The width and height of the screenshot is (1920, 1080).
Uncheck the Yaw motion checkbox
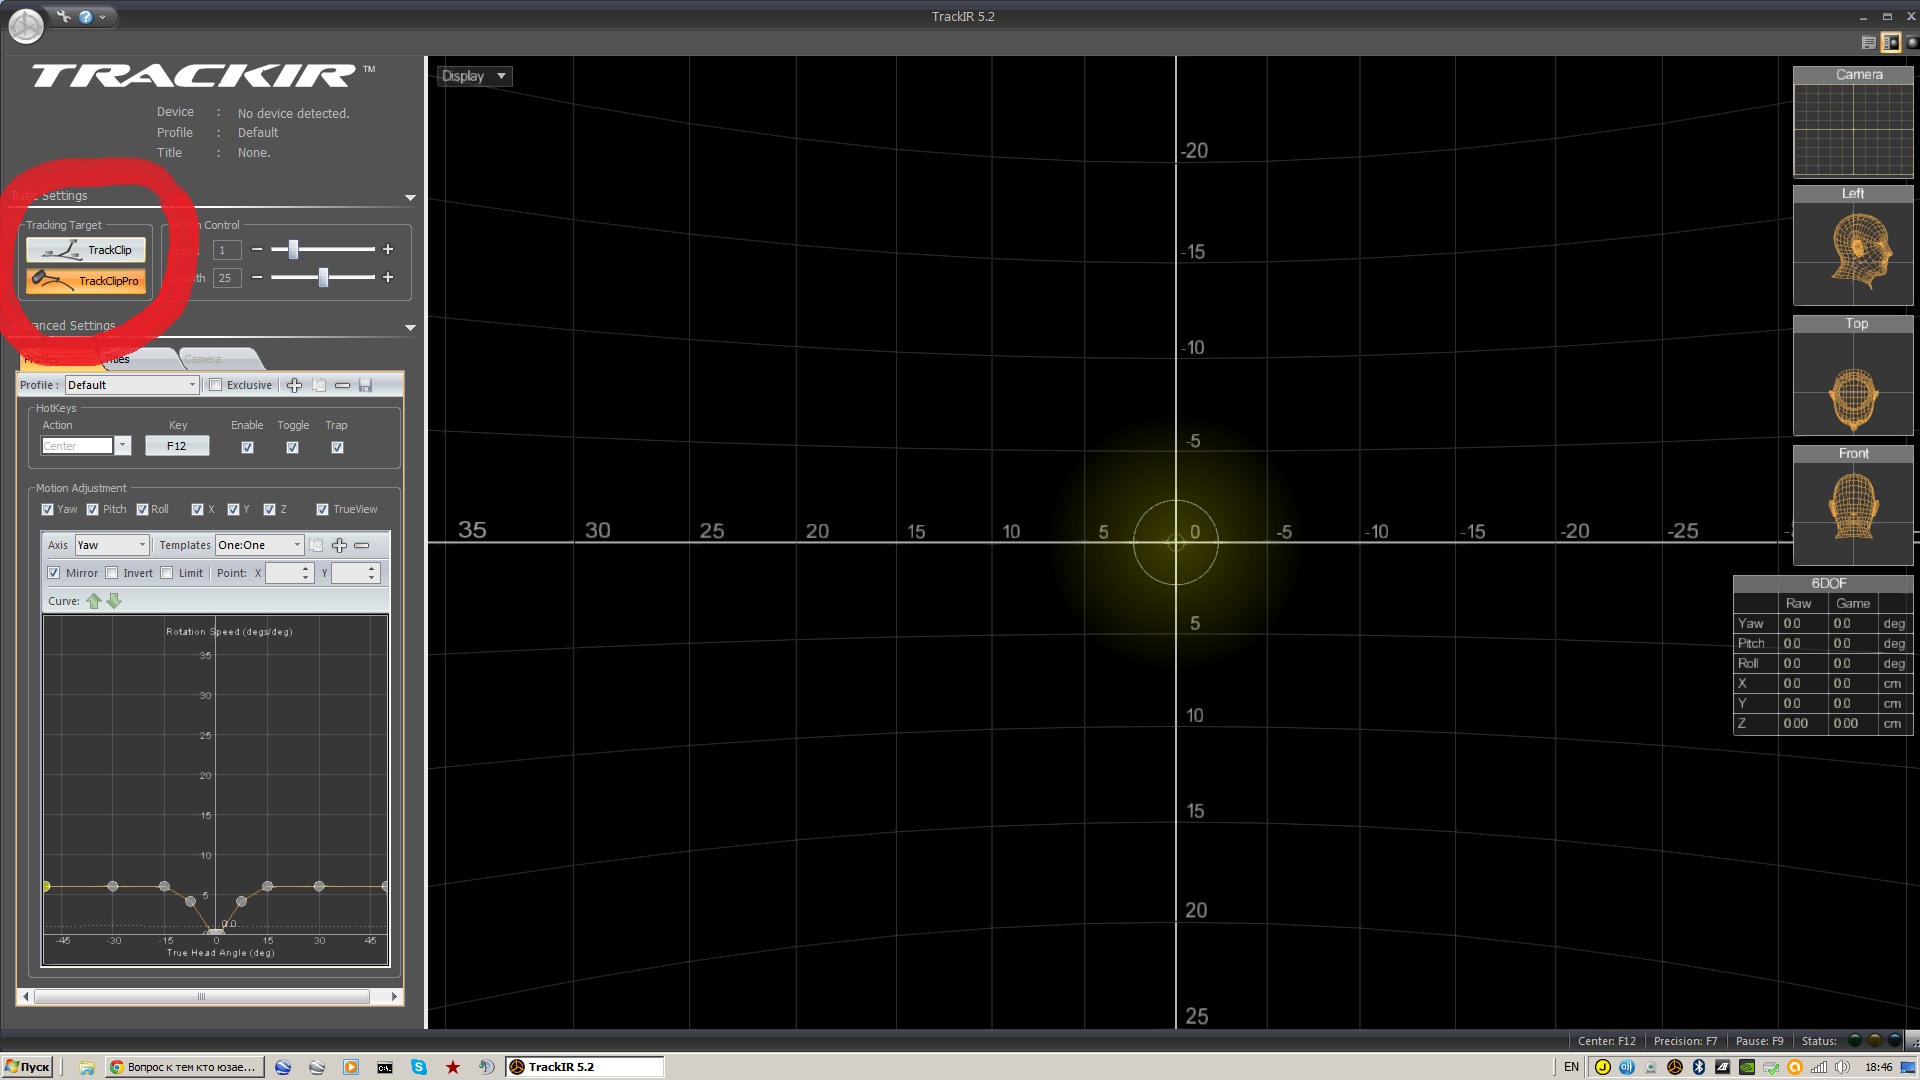click(47, 509)
